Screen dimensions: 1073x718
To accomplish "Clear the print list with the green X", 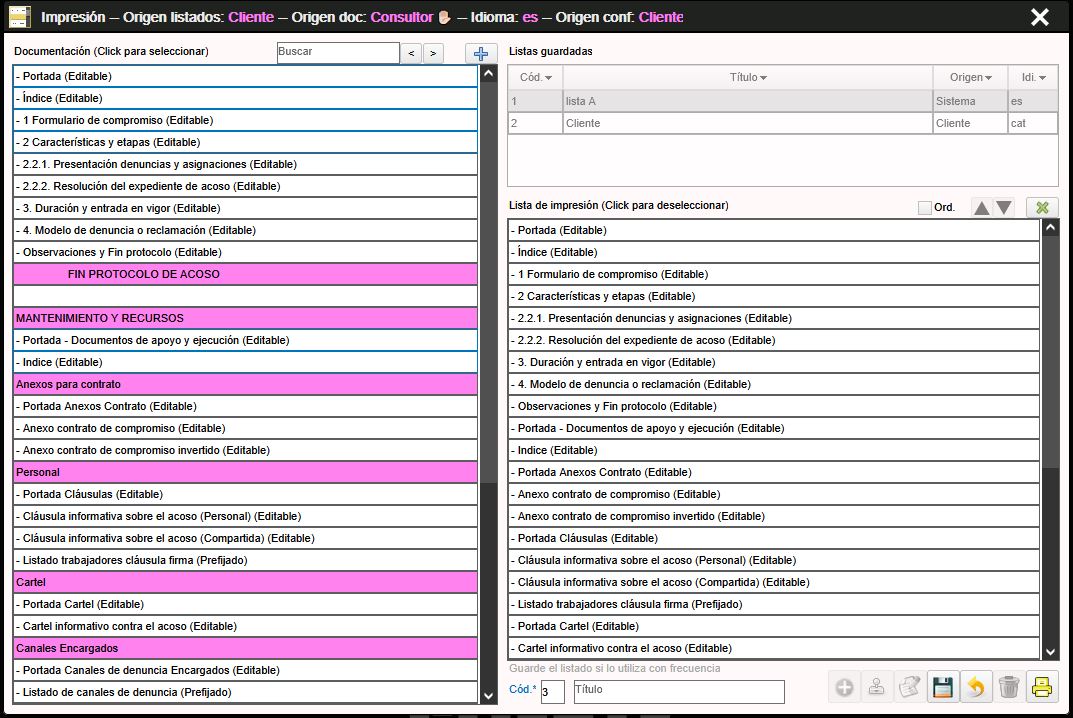I will [x=1042, y=208].
